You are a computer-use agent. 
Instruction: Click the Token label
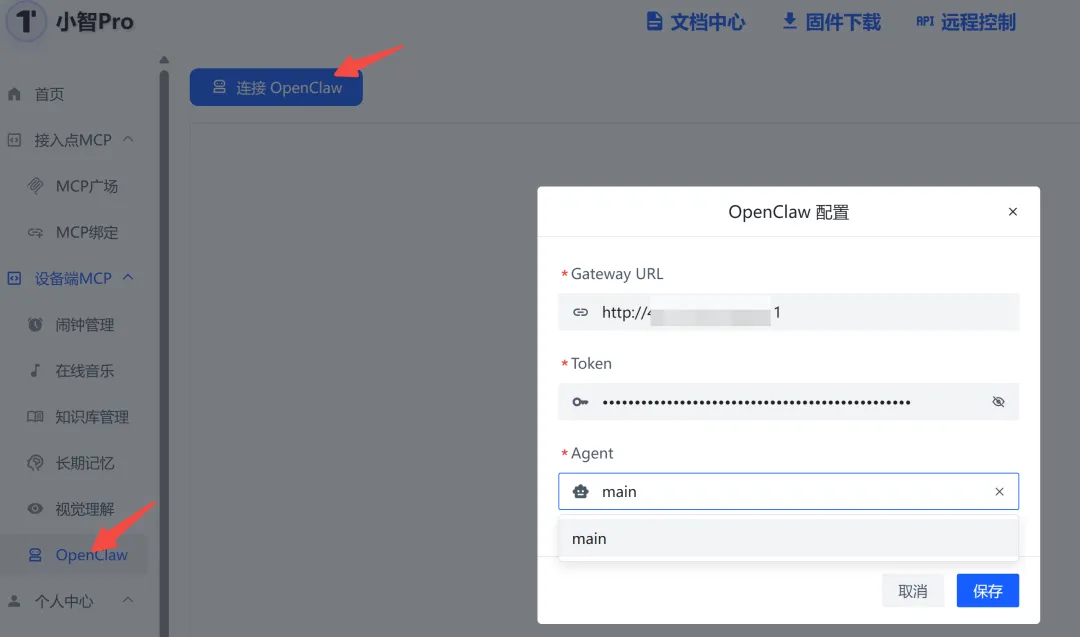pyautogui.click(x=591, y=363)
